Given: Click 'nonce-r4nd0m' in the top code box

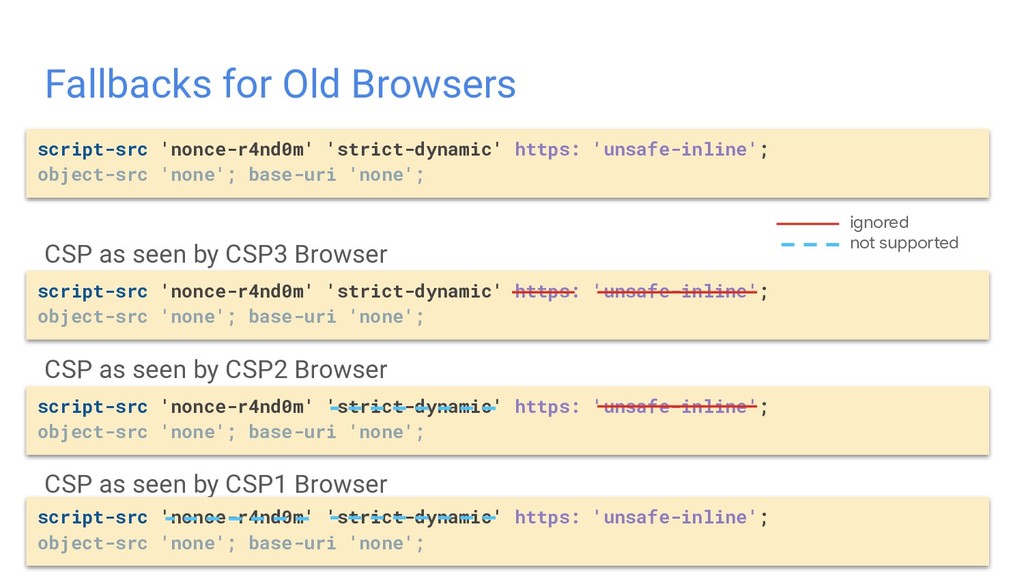Looking at the screenshot, I should pos(237,150).
